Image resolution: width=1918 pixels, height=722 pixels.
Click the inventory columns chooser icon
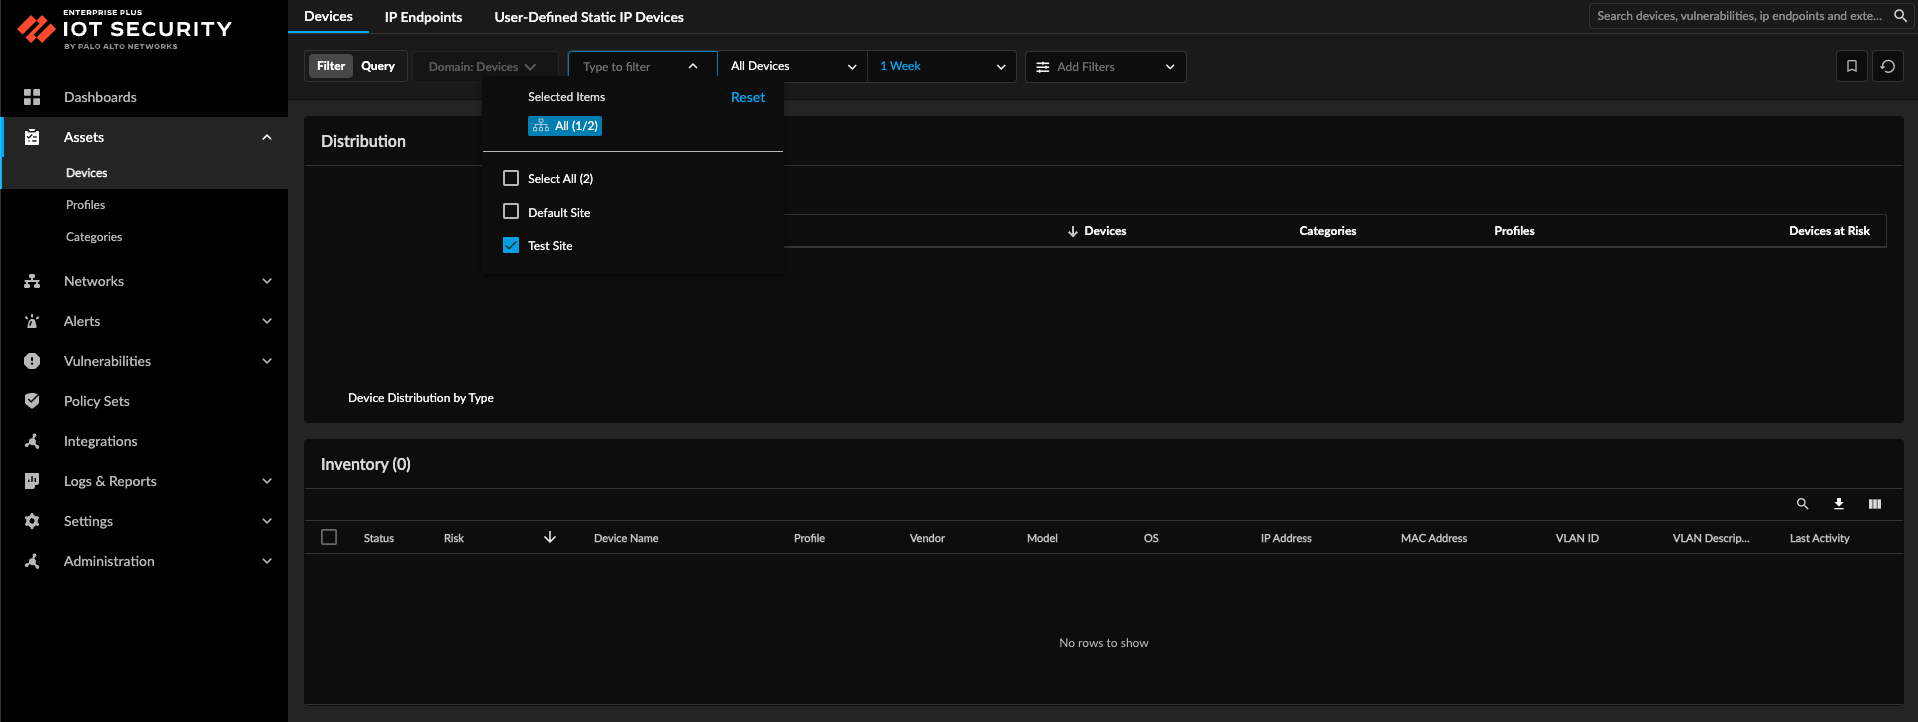pyautogui.click(x=1875, y=504)
